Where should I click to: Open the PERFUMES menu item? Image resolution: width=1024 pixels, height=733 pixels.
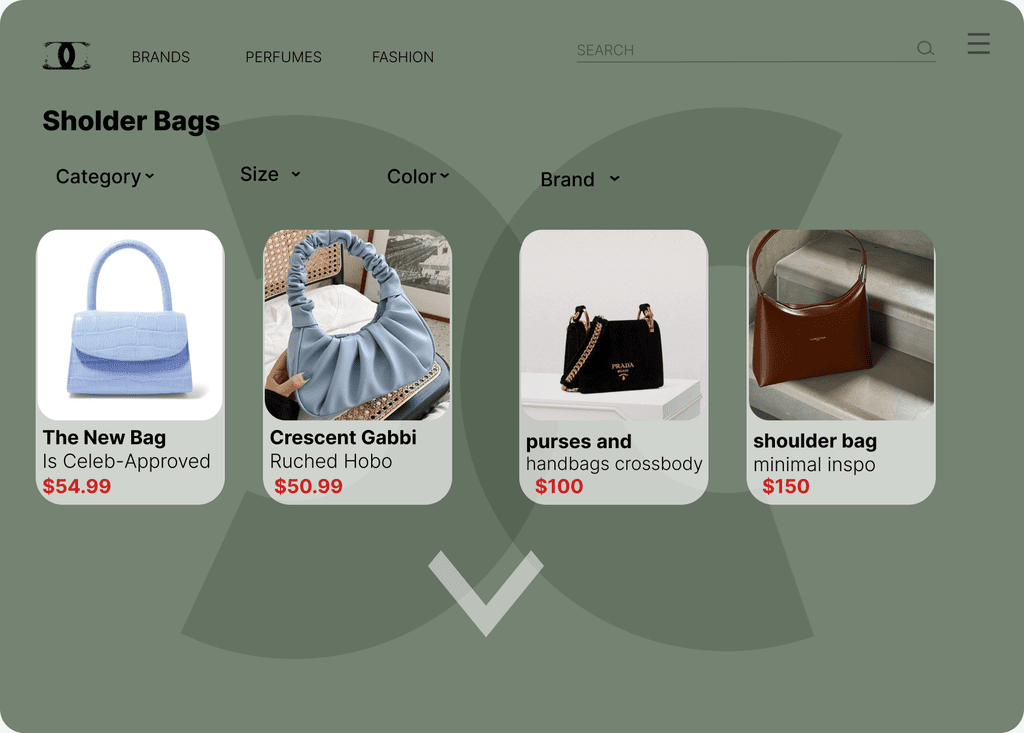(x=283, y=57)
